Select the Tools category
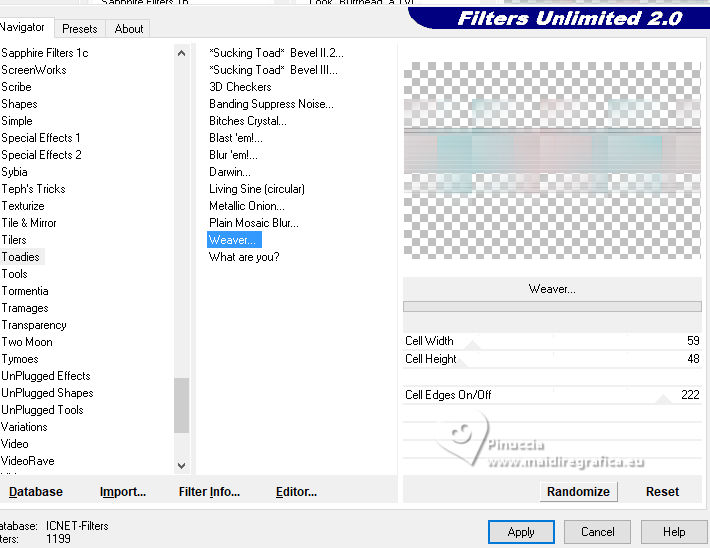710x548 pixels. tap(14, 274)
